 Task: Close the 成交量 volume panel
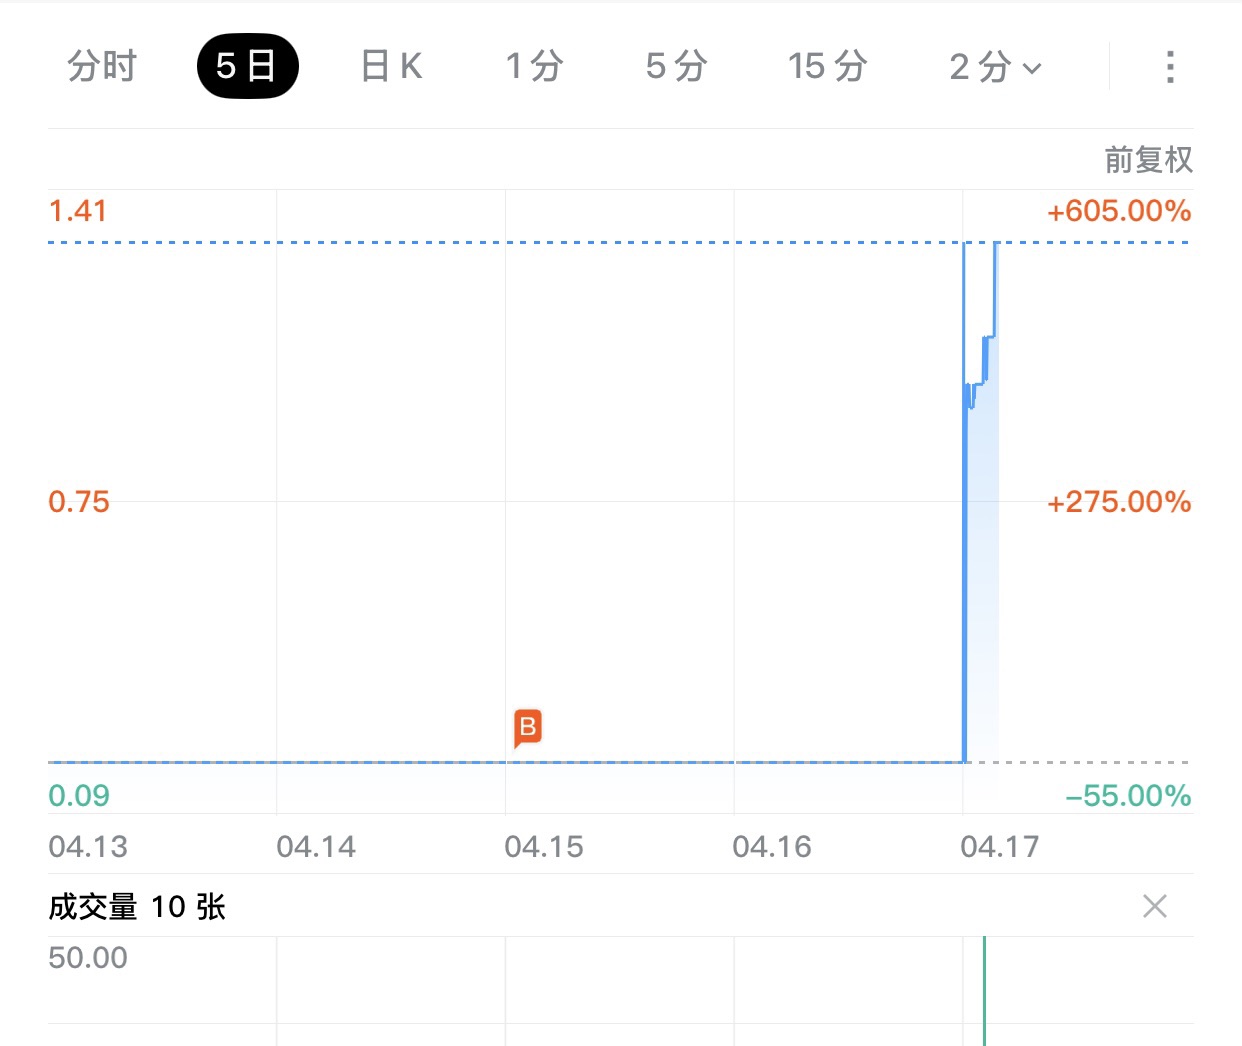[x=1155, y=907]
